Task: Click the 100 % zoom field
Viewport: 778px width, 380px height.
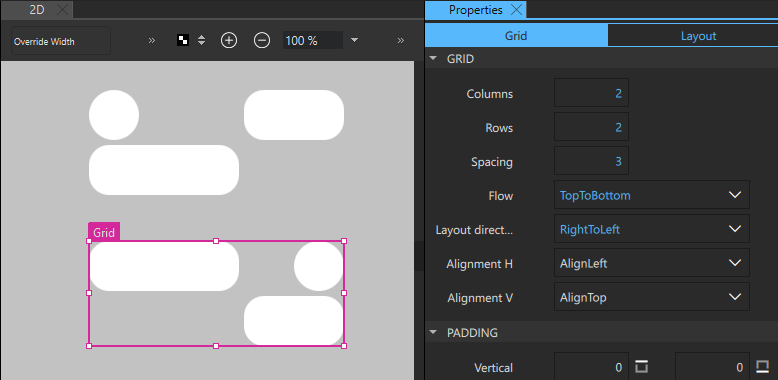Action: [x=313, y=41]
